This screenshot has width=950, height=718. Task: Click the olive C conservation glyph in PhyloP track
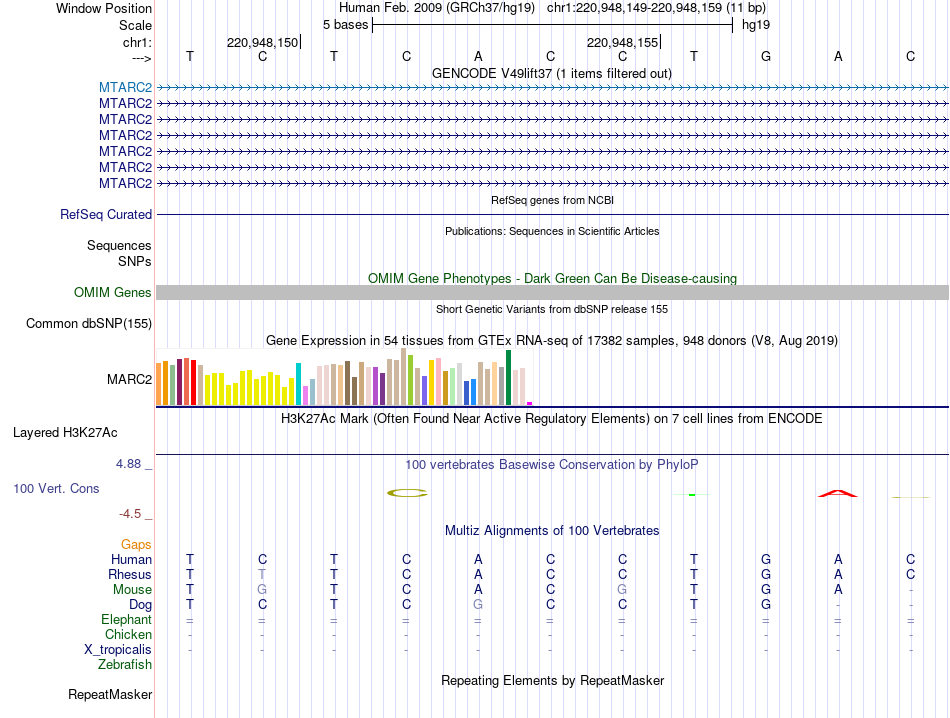coord(407,493)
